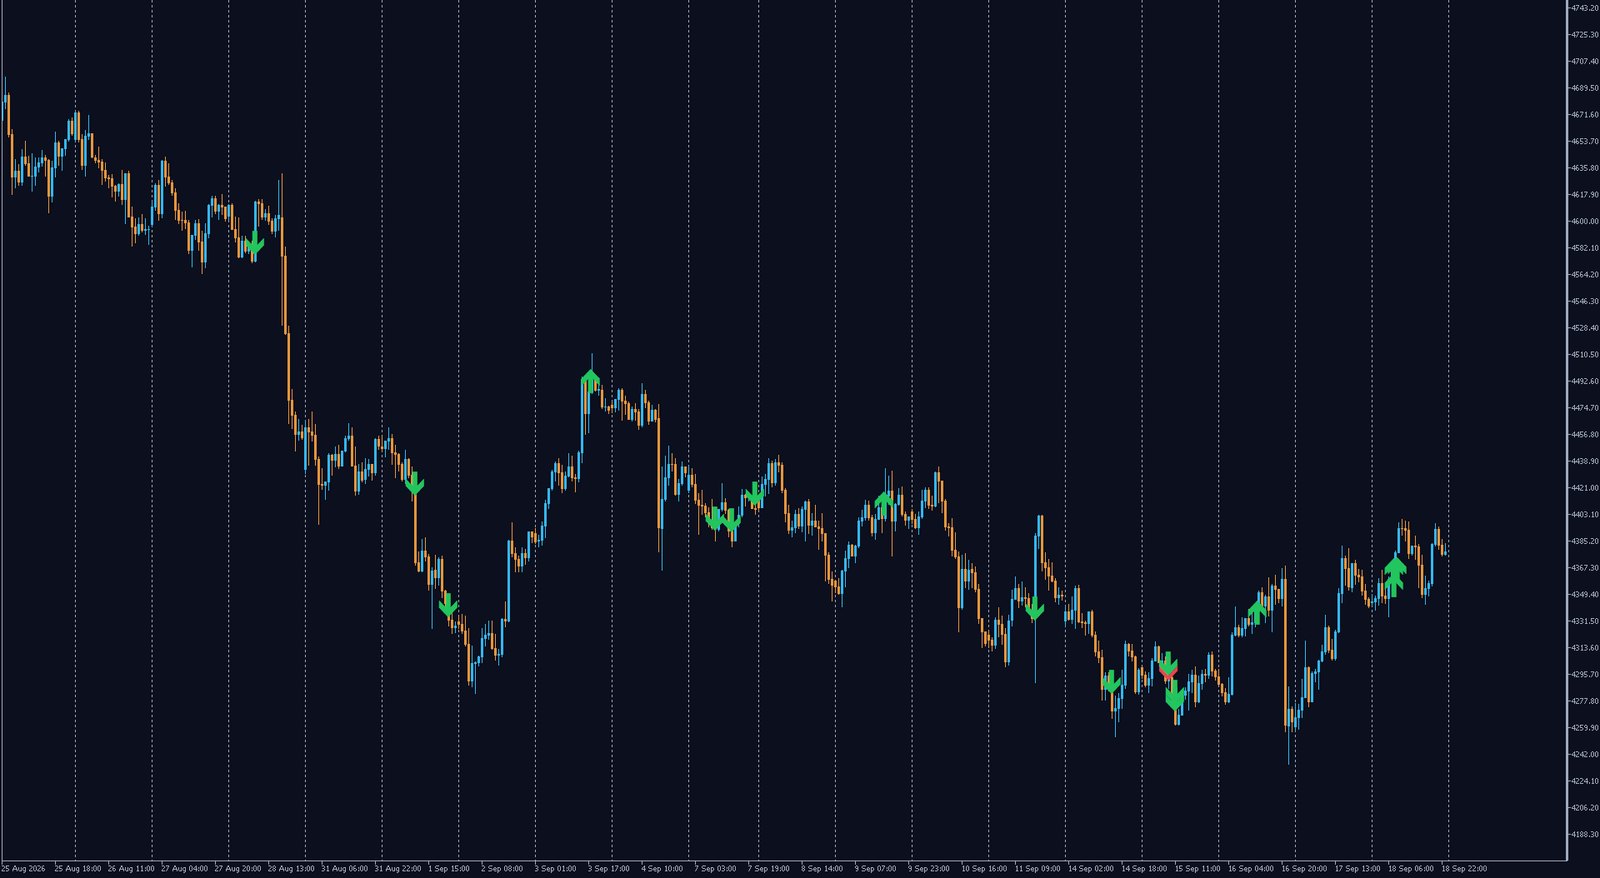This screenshot has width=1600, height=878.
Task: Select the 4206.20 price level label
Action: click(x=1585, y=808)
